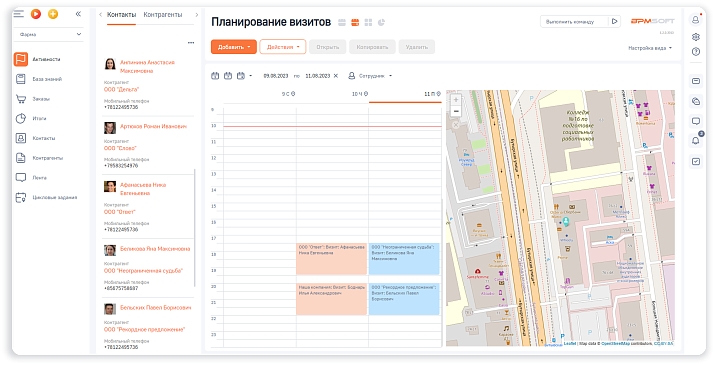715x365 pixels.
Task: Open user profile icon in right bar
Action: click(x=696, y=20)
